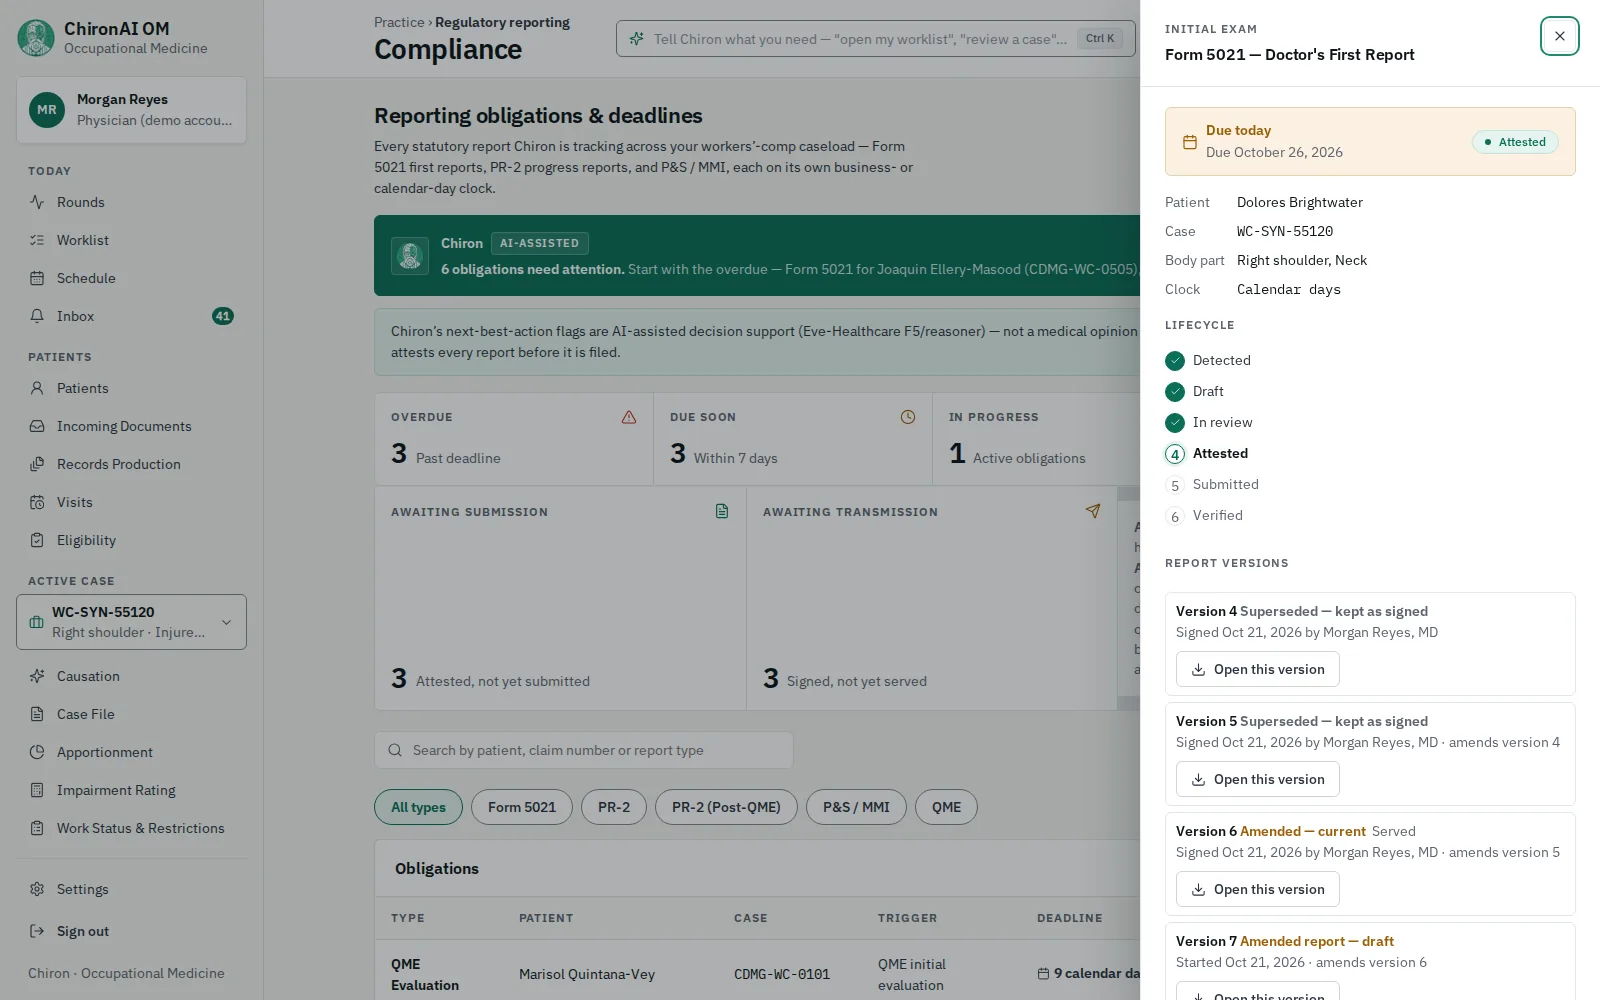Open Rounds from the sidebar
1600x1000 pixels.
tap(131, 202)
